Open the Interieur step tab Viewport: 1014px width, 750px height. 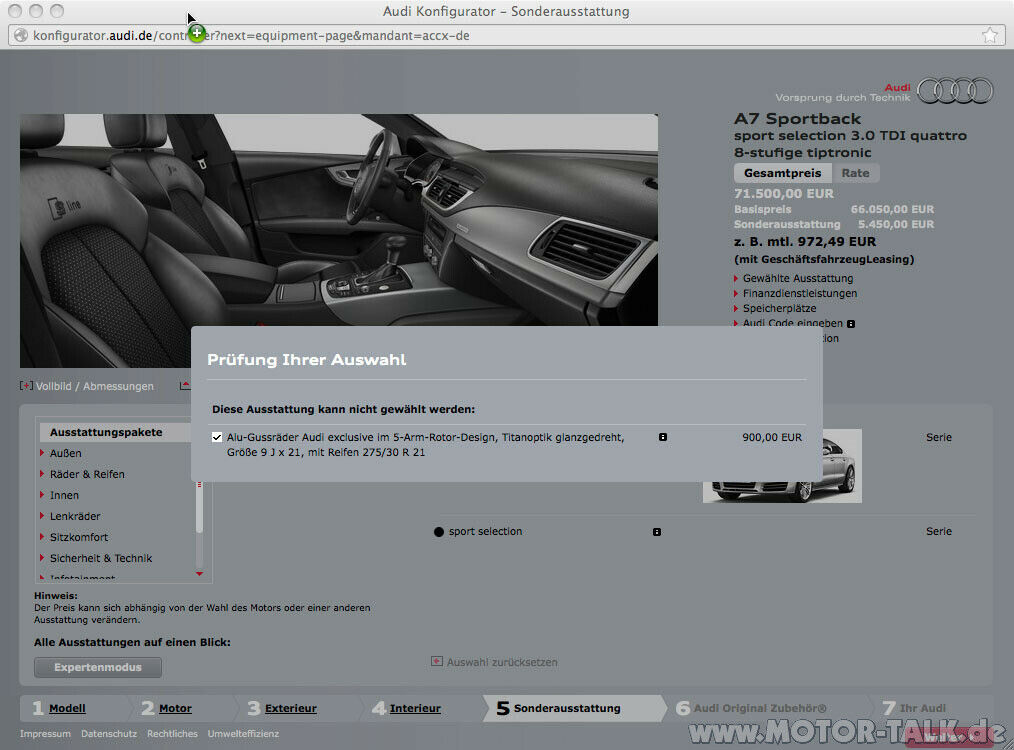click(413, 708)
